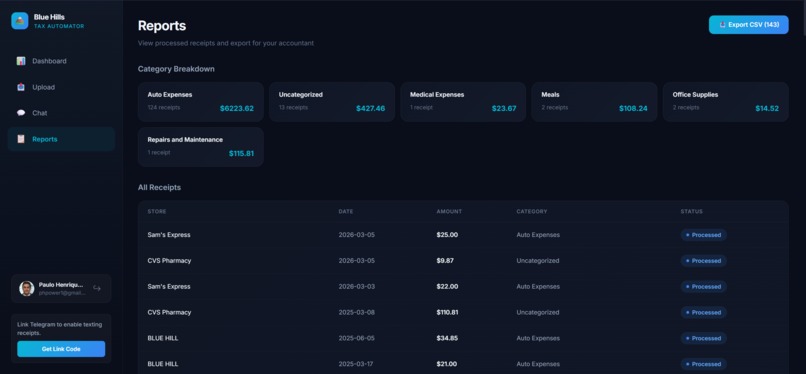The width and height of the screenshot is (806, 374).
Task: Click the STATUS column header
Action: (691, 212)
